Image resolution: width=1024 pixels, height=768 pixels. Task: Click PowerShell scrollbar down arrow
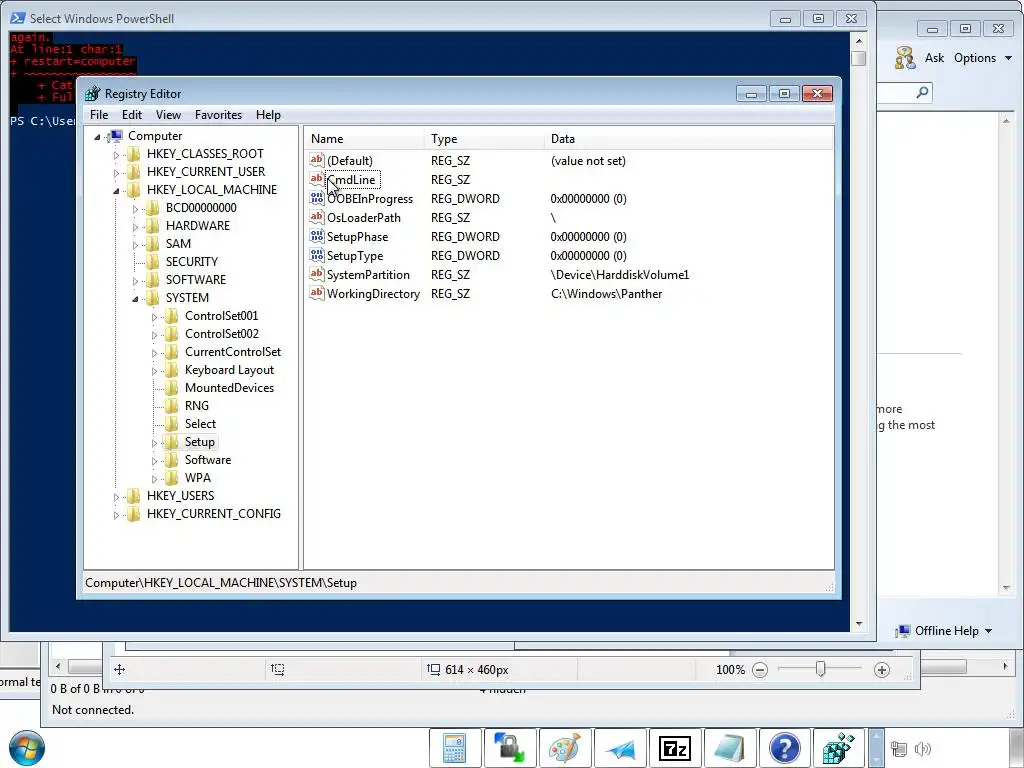pyautogui.click(x=859, y=624)
